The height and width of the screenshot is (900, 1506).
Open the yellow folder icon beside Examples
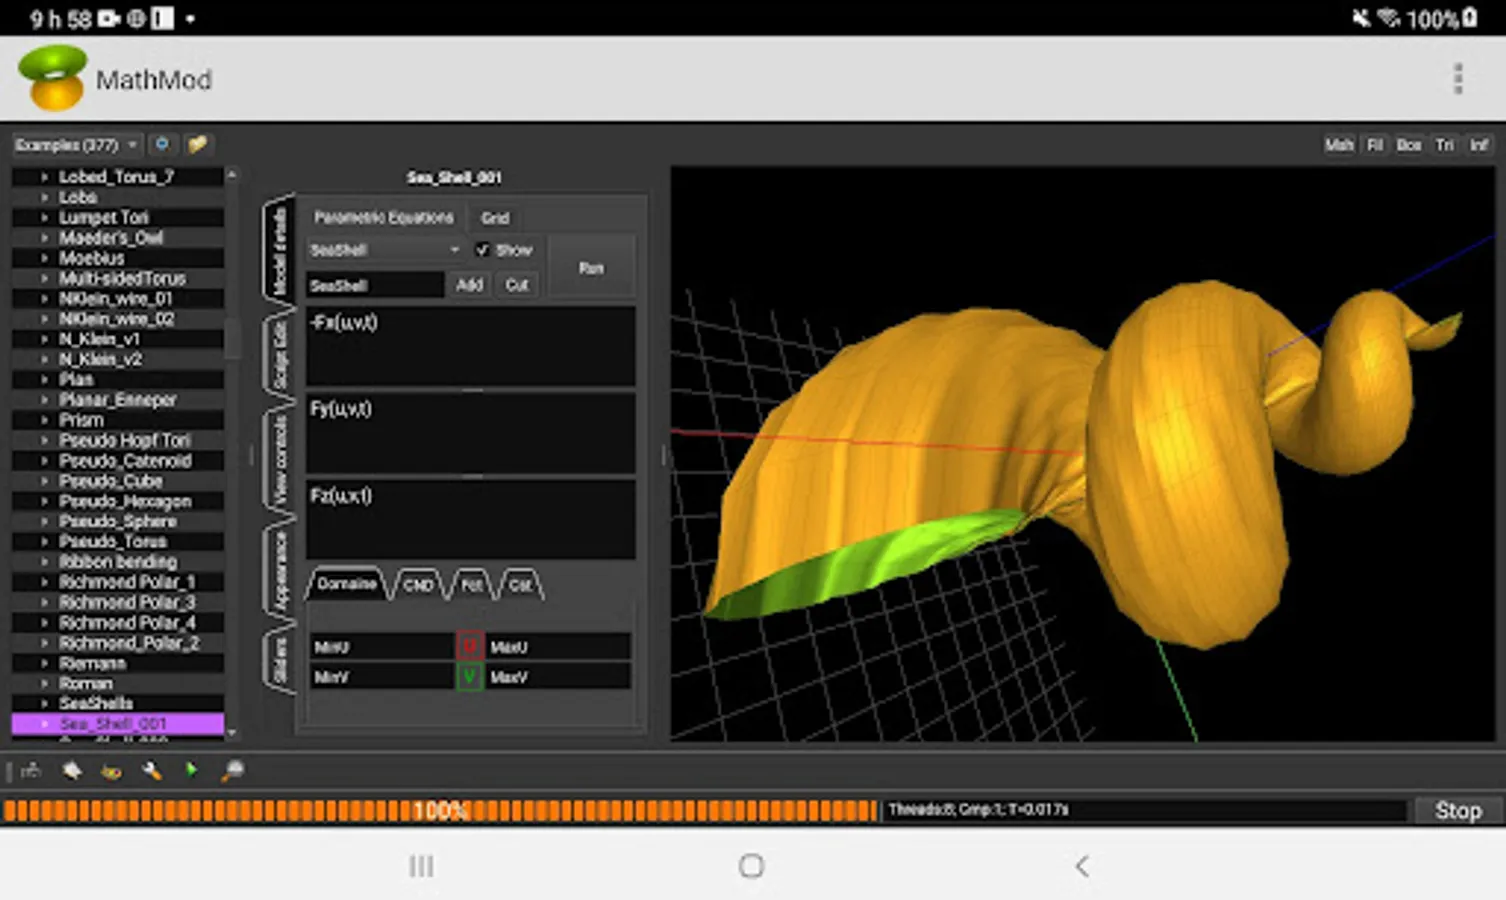pos(198,145)
